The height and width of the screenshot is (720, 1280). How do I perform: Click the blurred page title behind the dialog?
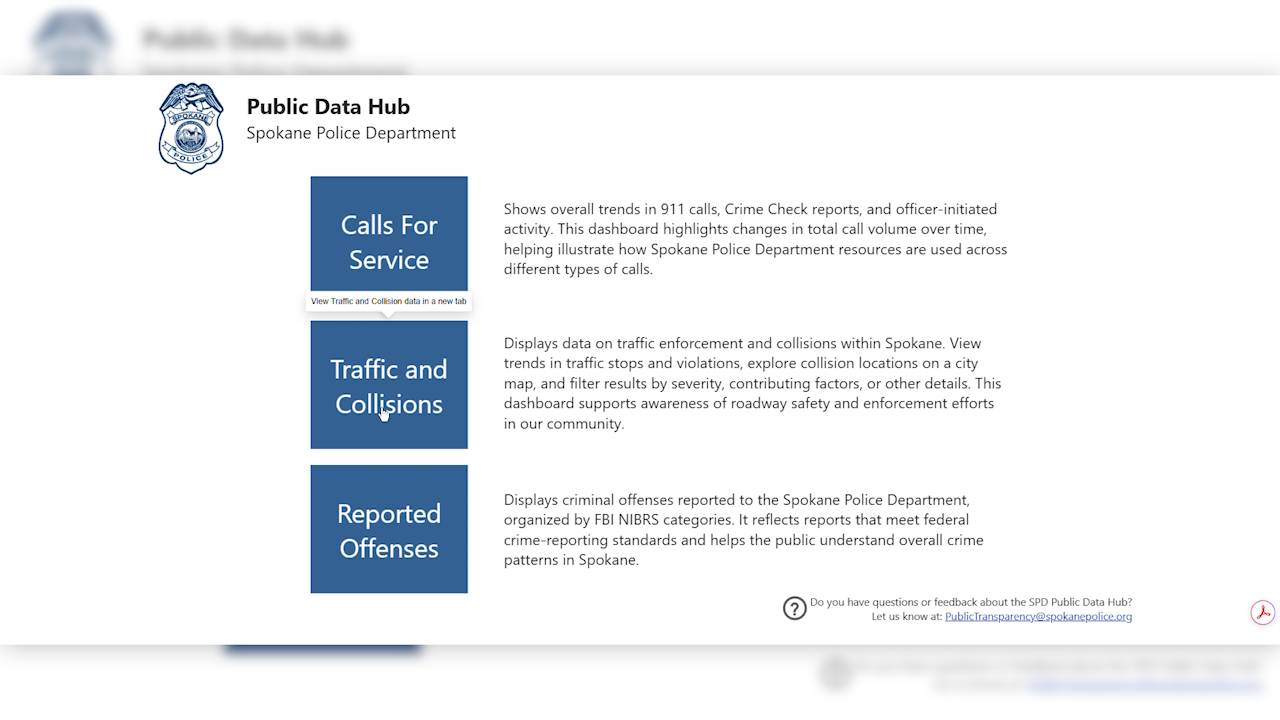click(246, 40)
